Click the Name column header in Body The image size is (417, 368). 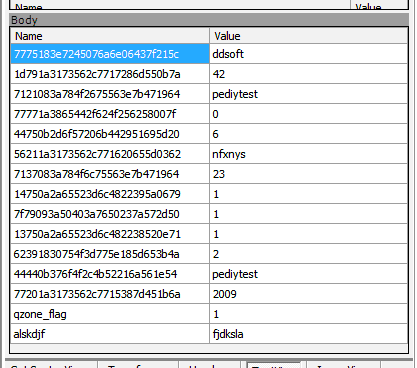pos(110,36)
